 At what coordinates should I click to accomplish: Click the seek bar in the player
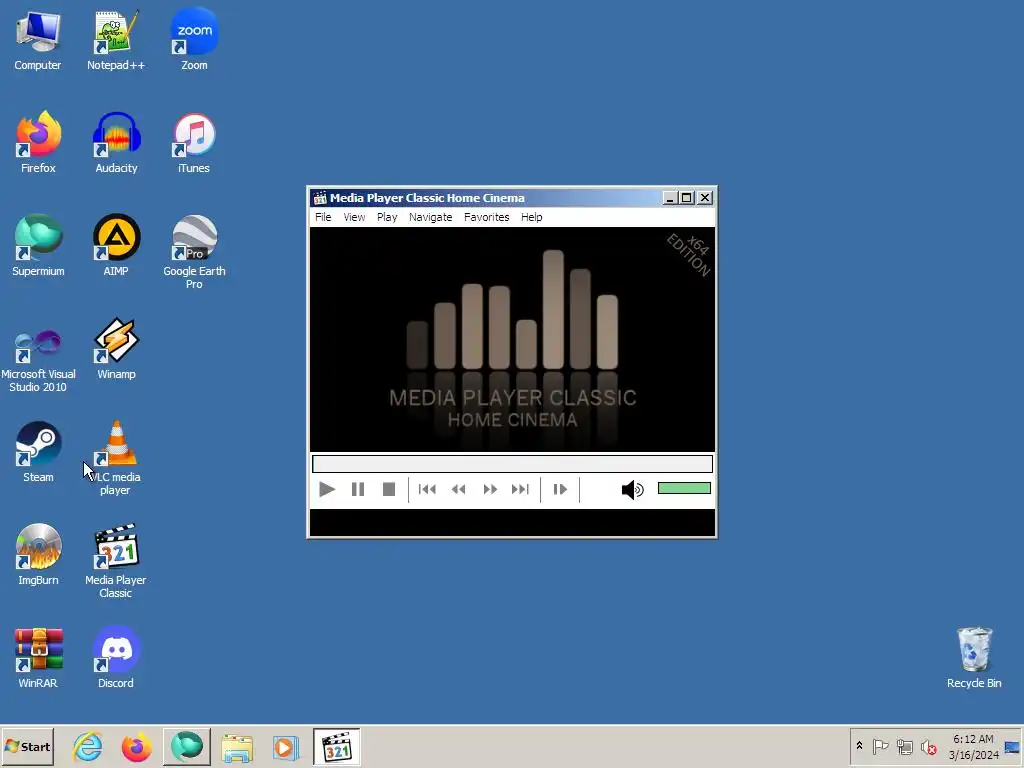[x=512, y=464]
